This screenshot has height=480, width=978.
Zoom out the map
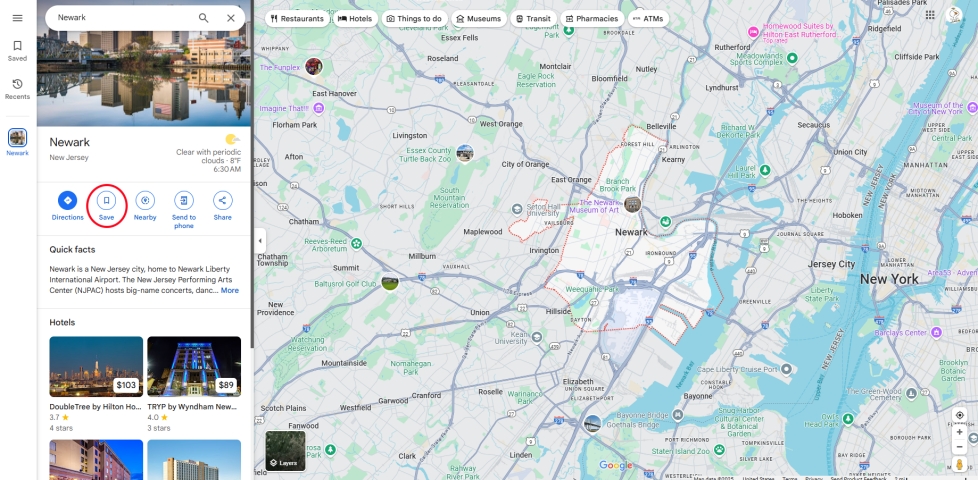(959, 446)
